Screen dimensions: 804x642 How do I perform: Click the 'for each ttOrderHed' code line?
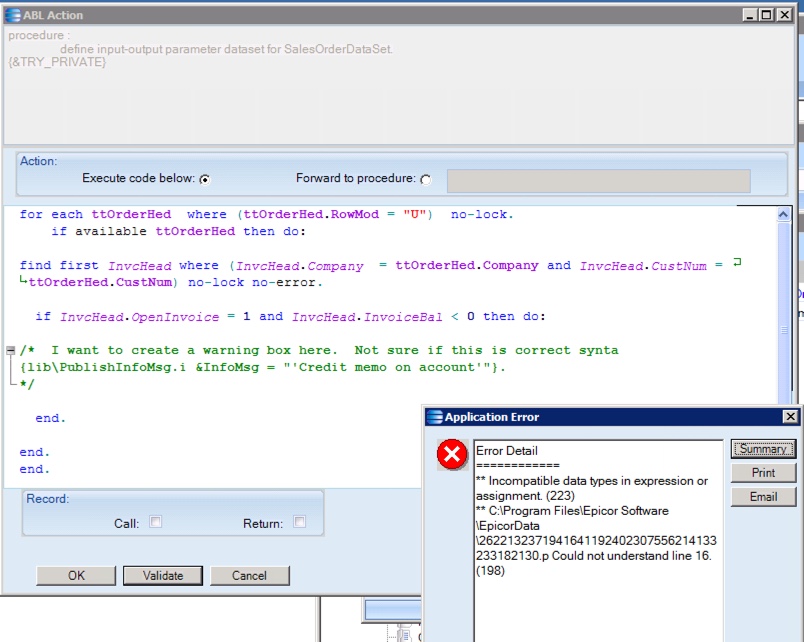pos(267,214)
